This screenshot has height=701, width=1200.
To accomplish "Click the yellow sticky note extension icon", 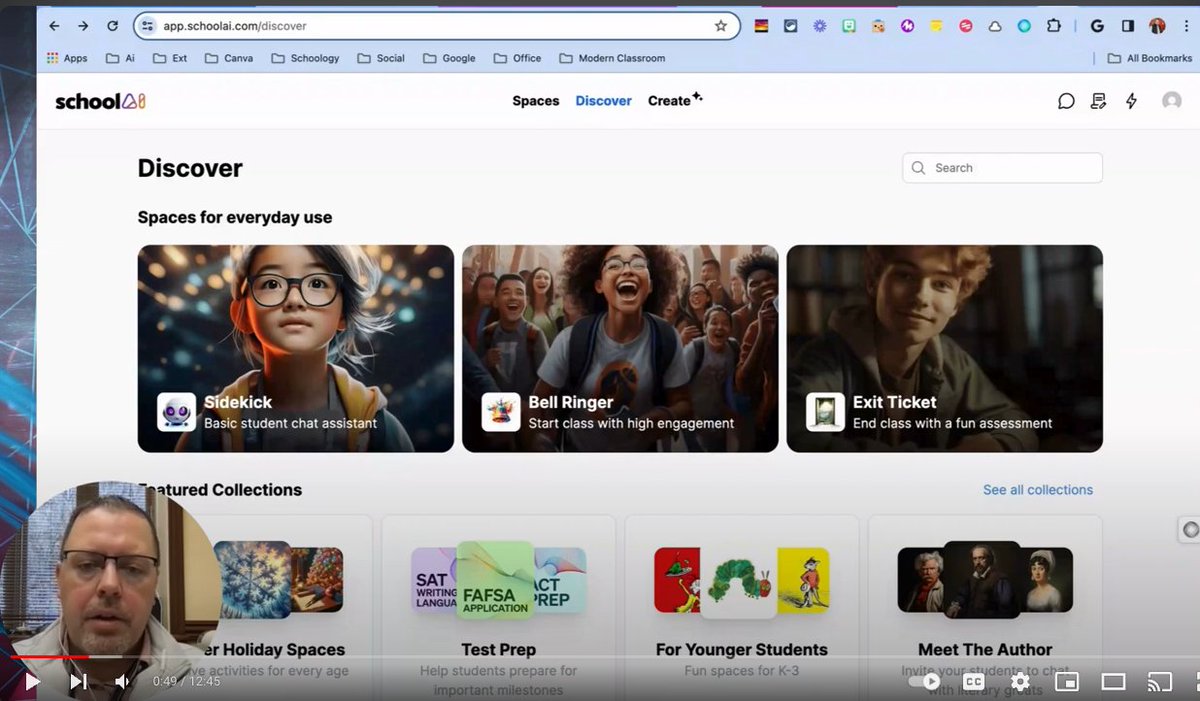I will [937, 26].
